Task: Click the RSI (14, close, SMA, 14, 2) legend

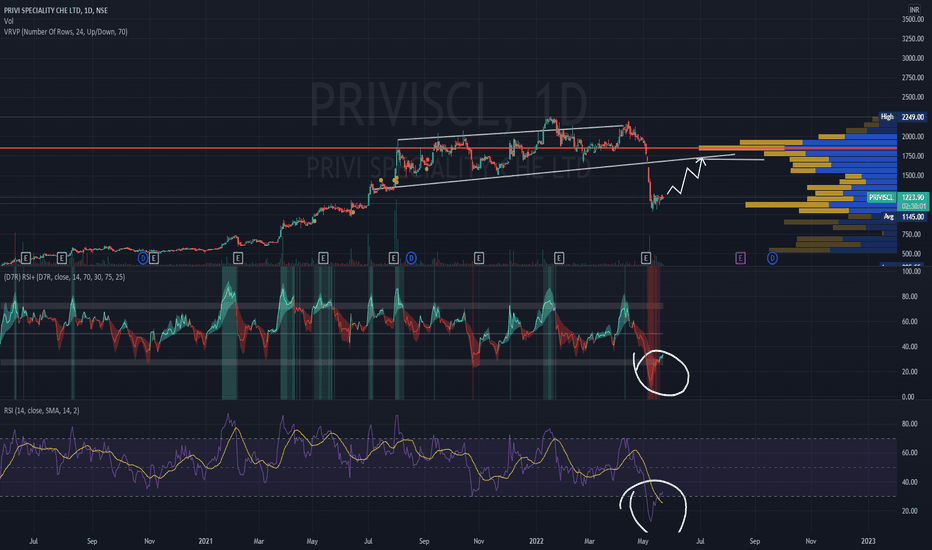Action: click(42, 411)
